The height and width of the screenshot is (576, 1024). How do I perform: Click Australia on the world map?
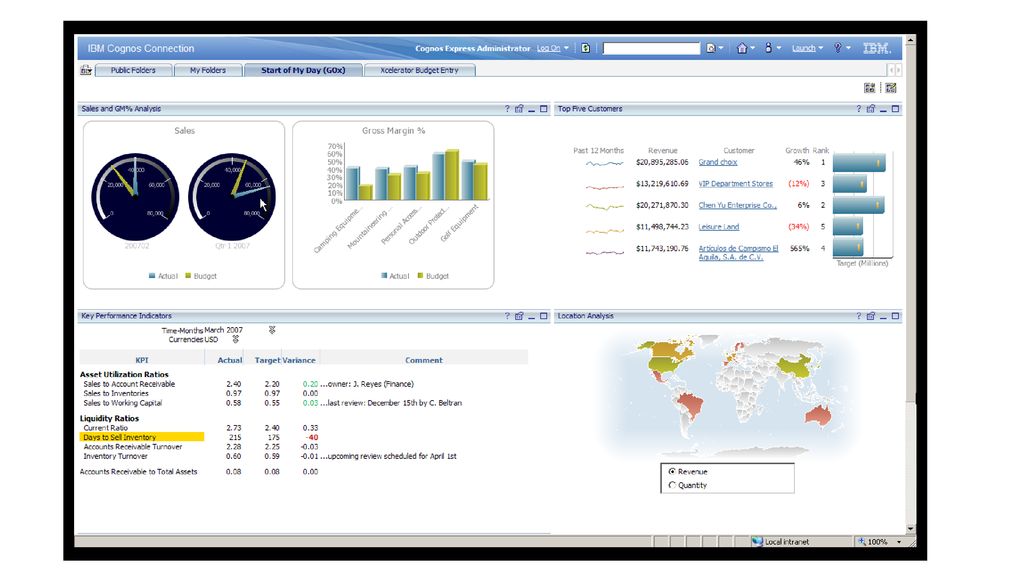(x=818, y=415)
